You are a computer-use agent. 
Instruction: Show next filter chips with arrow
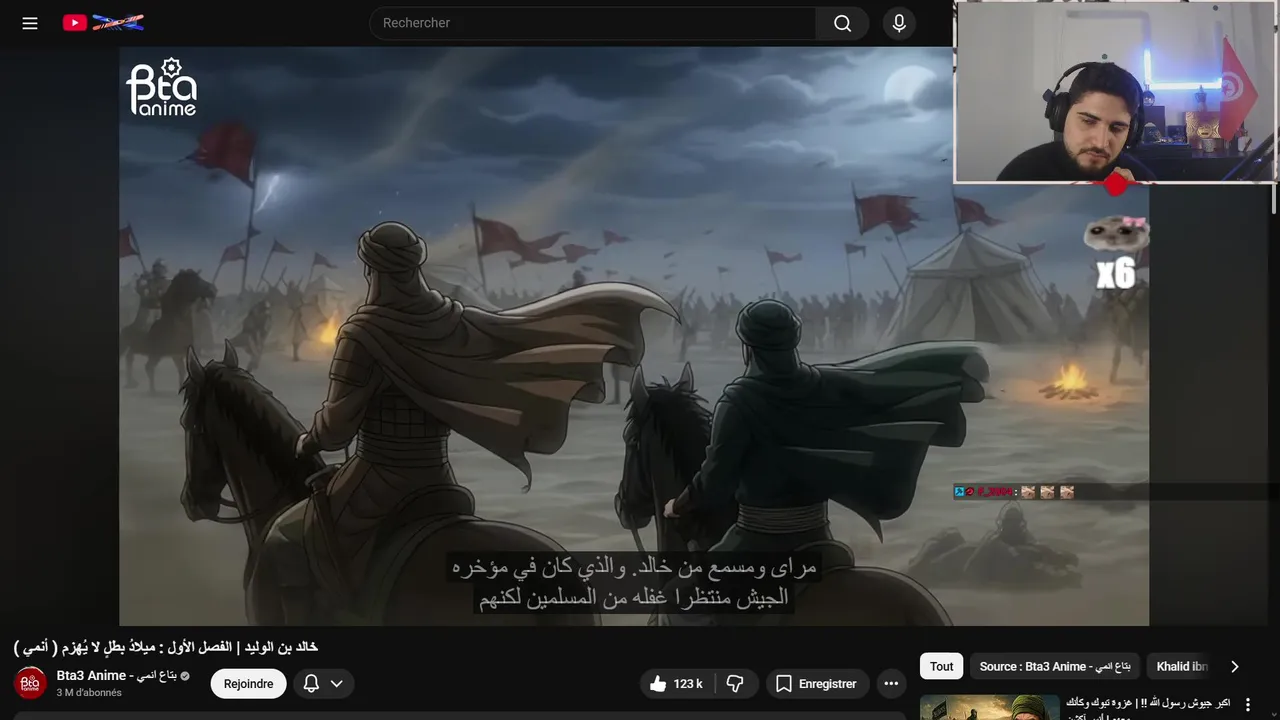click(1234, 666)
